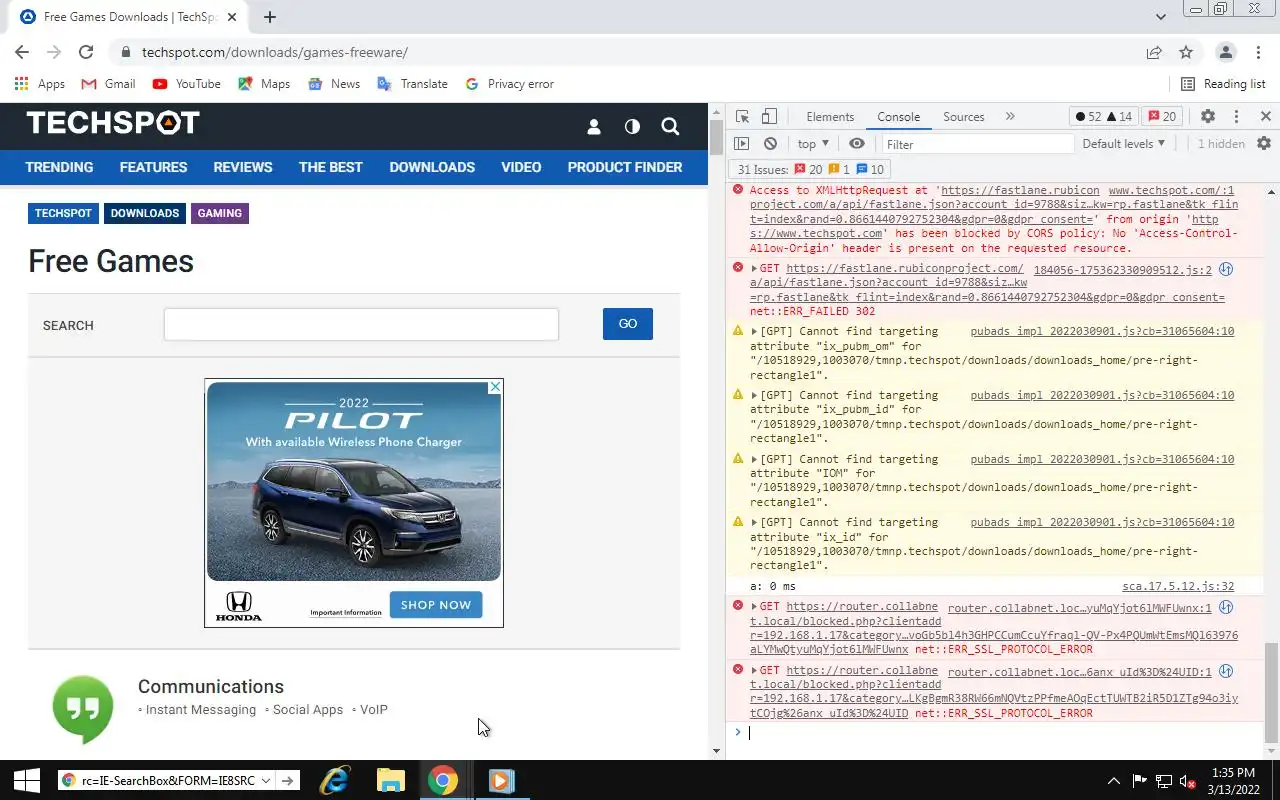The width and height of the screenshot is (1280, 800).
Task: Open PRODUCT FINDER navigation item
Action: tap(625, 167)
